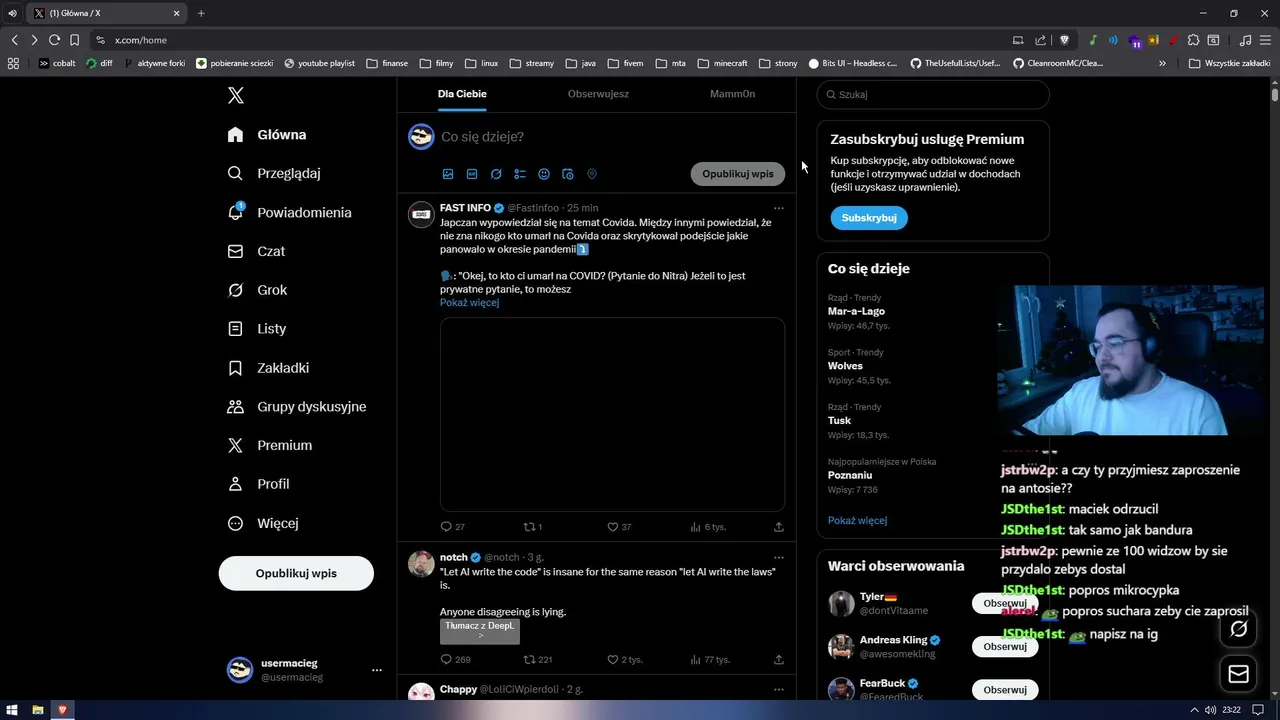Like the notch post
Screen dimensions: 1280x720
point(625,660)
